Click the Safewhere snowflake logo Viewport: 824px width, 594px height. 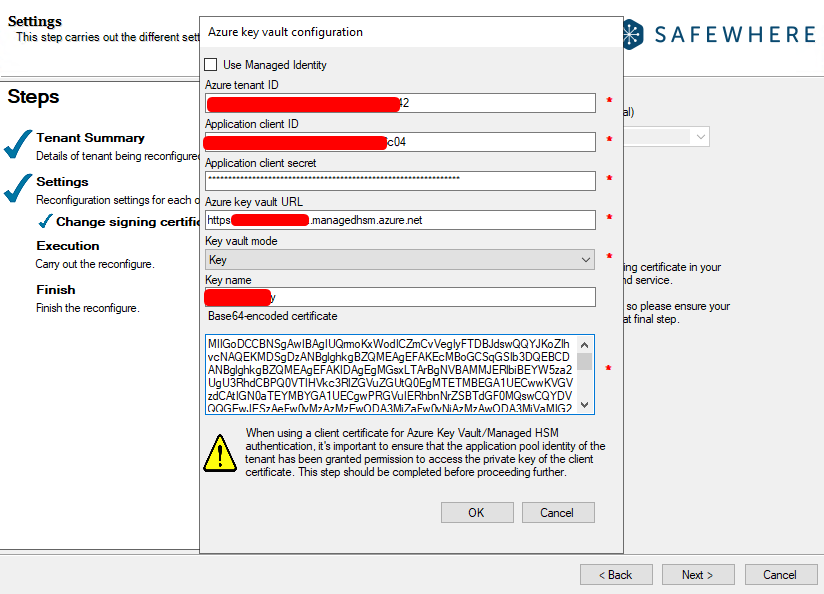[x=633, y=35]
